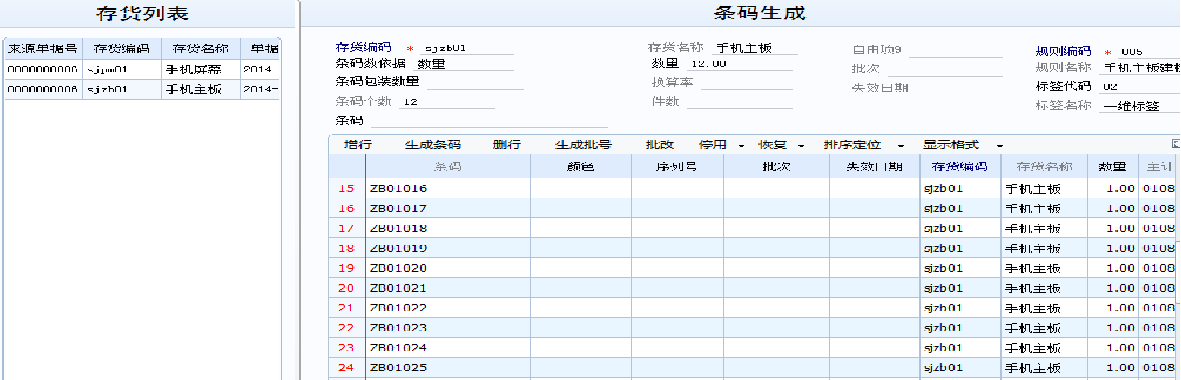The width and height of the screenshot is (1181, 380).
Task: Click 生成批号 in the grid toolbar
Action: [x=583, y=144]
